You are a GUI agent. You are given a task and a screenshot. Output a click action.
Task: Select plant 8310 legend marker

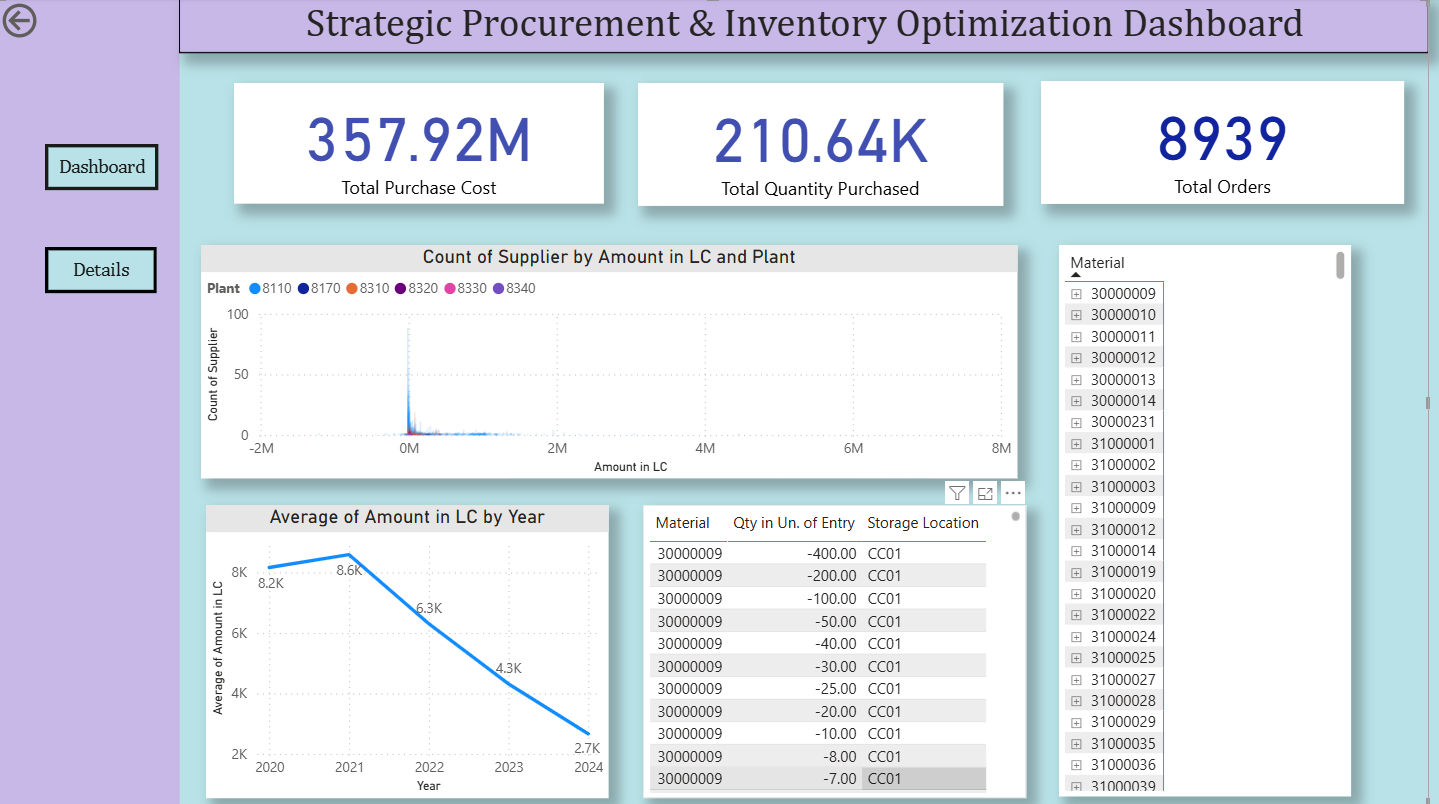[352, 289]
